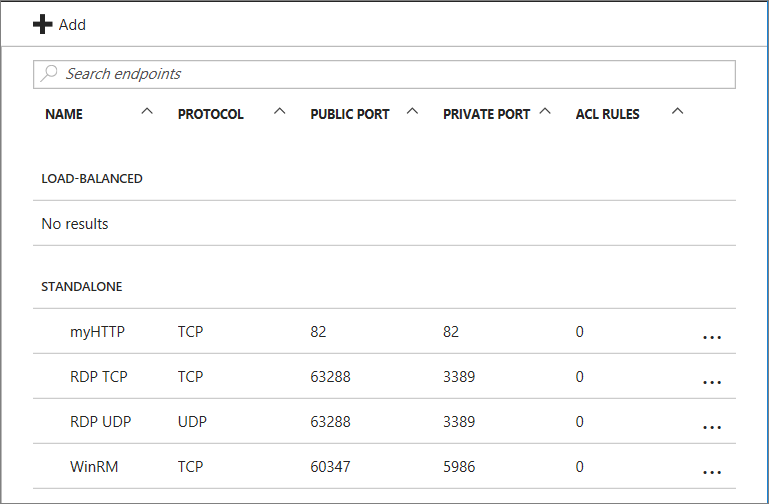
Task: Click the Add label in the toolbar
Action: coord(72,25)
